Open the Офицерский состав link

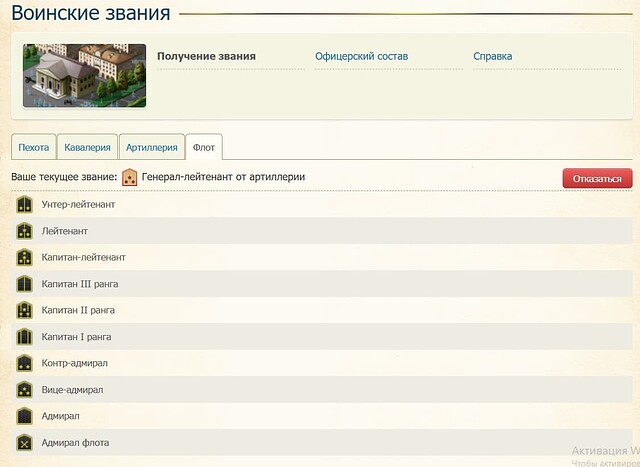[x=362, y=56]
